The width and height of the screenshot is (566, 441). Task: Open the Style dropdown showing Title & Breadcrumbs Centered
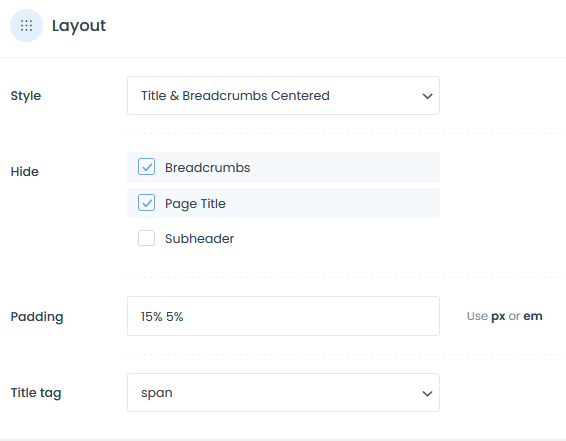pos(283,96)
